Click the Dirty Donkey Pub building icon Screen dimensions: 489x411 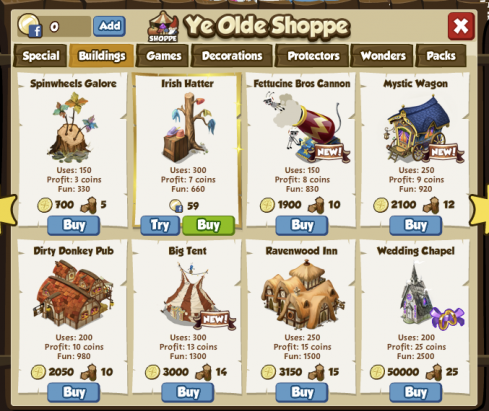tap(73, 294)
